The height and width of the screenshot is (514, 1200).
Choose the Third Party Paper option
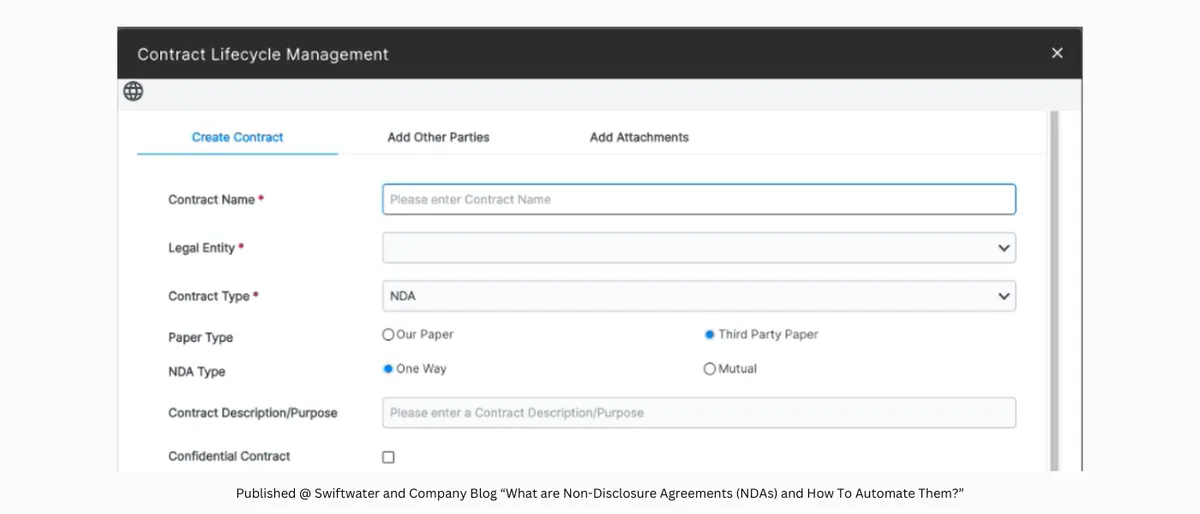(710, 334)
